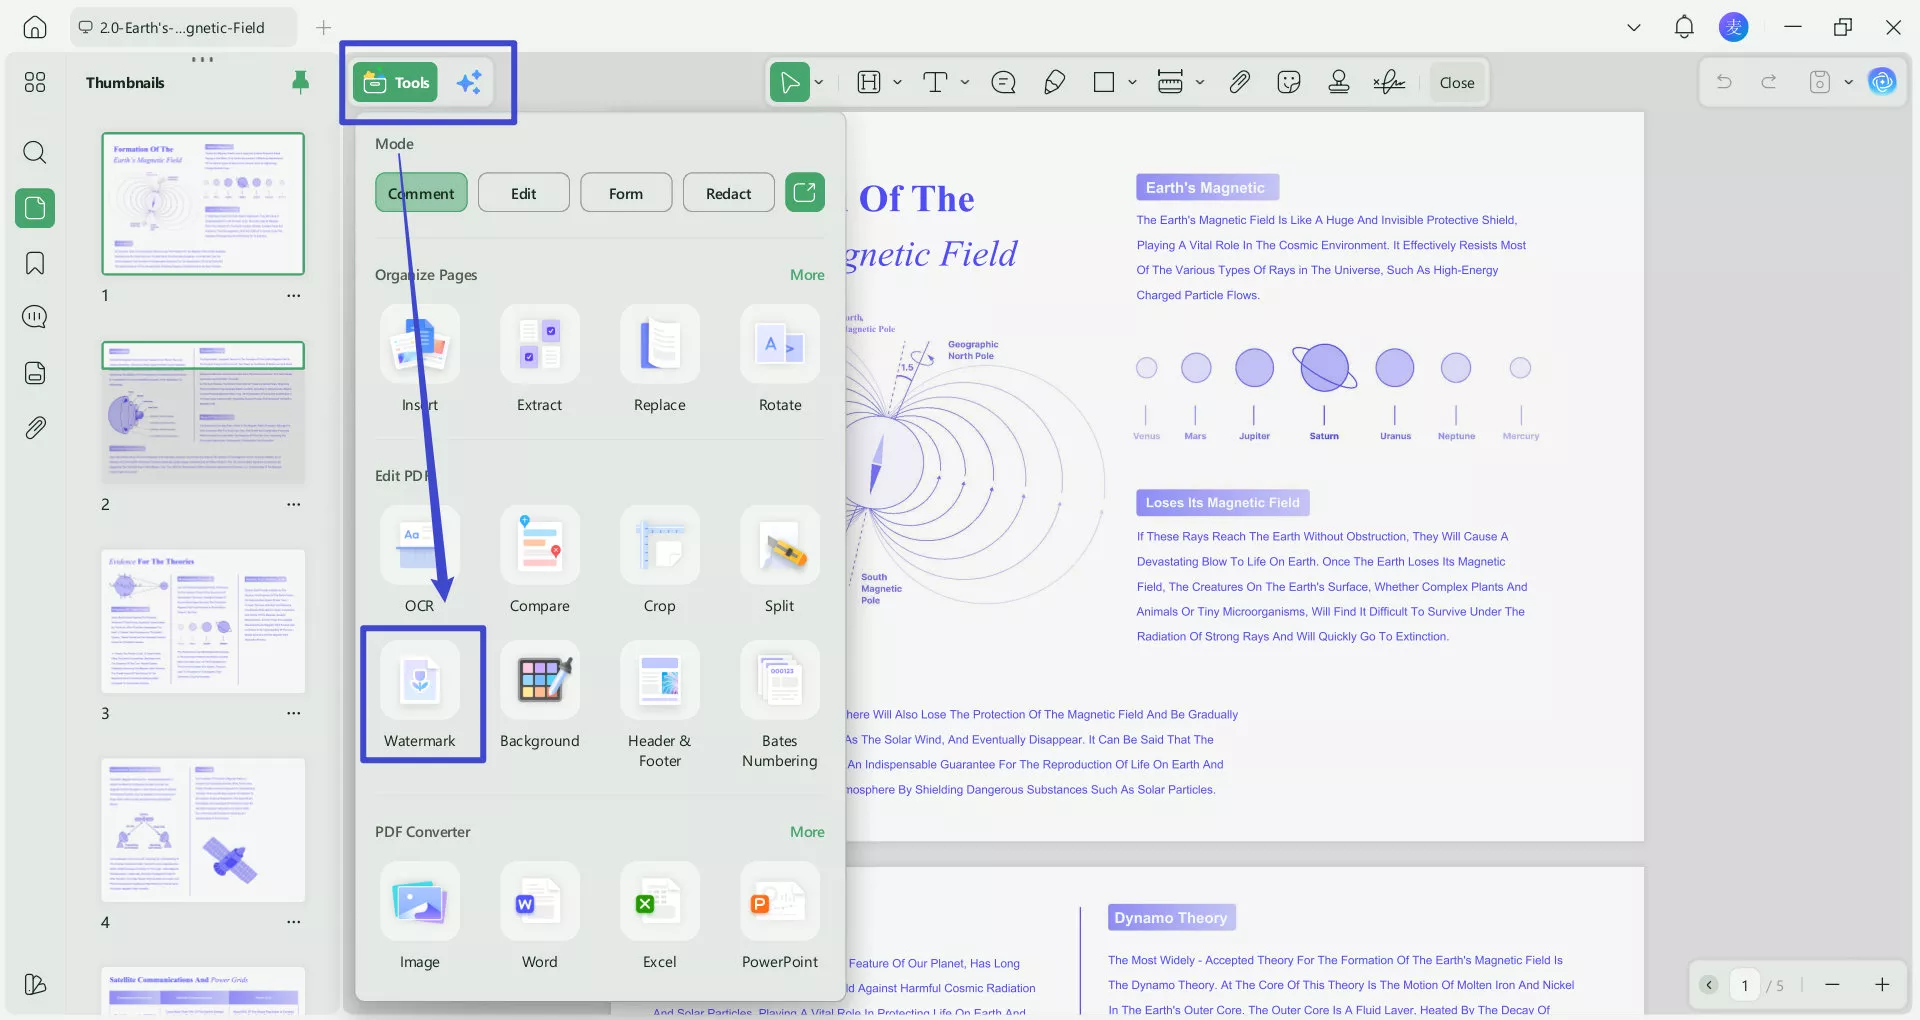Switch to Comment mode
The width and height of the screenshot is (1920, 1020).
pos(421,193)
